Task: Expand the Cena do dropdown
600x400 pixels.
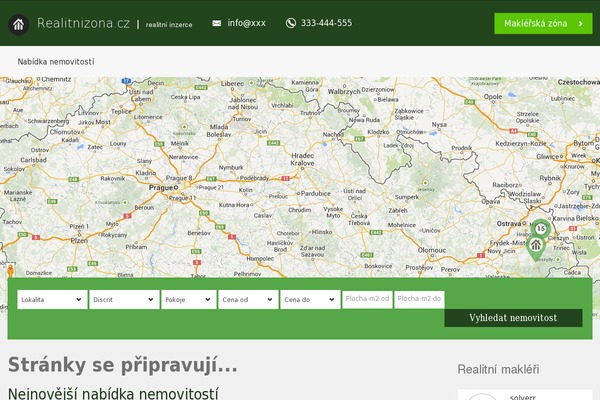Action: [310, 299]
